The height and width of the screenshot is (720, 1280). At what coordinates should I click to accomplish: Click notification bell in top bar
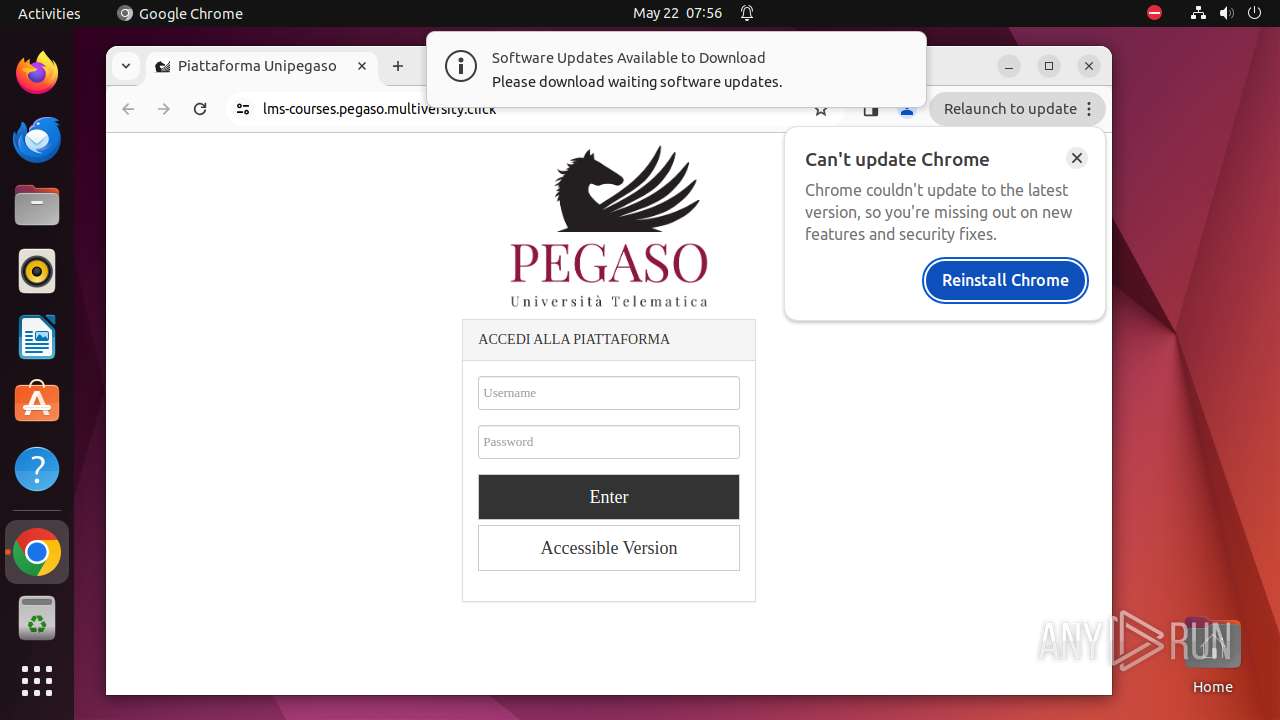tap(747, 13)
